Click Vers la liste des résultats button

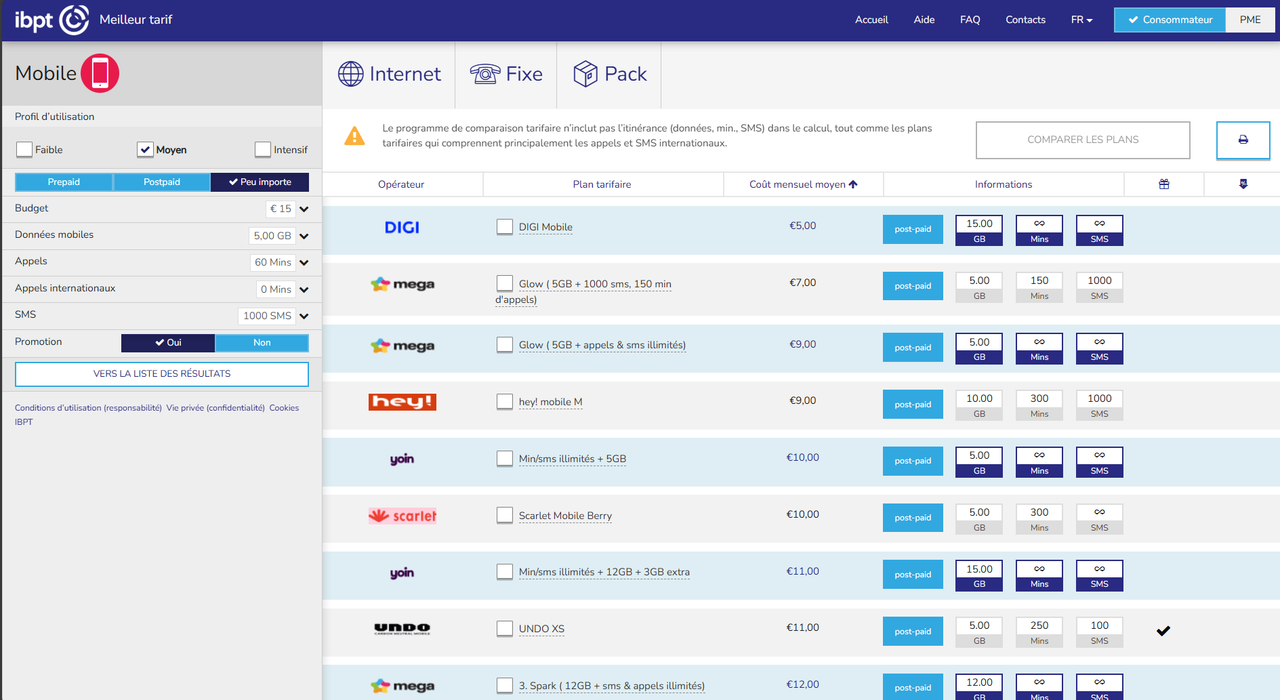[162, 374]
